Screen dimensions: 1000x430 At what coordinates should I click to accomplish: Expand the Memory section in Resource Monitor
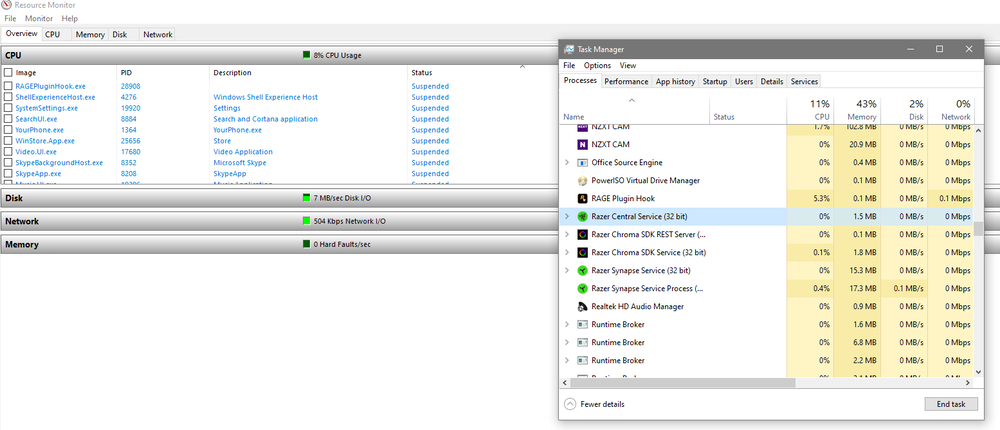tap(279, 245)
